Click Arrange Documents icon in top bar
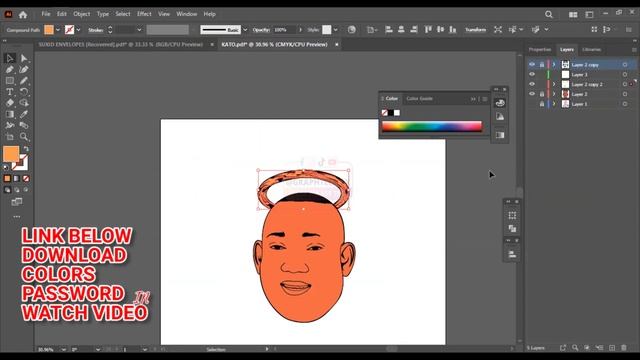 point(573,15)
